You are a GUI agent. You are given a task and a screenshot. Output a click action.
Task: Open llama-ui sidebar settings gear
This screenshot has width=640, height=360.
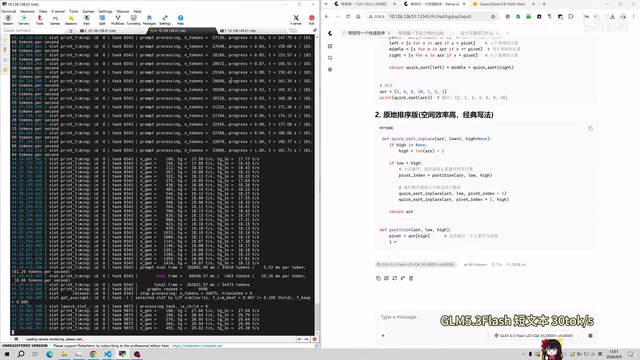point(330,70)
